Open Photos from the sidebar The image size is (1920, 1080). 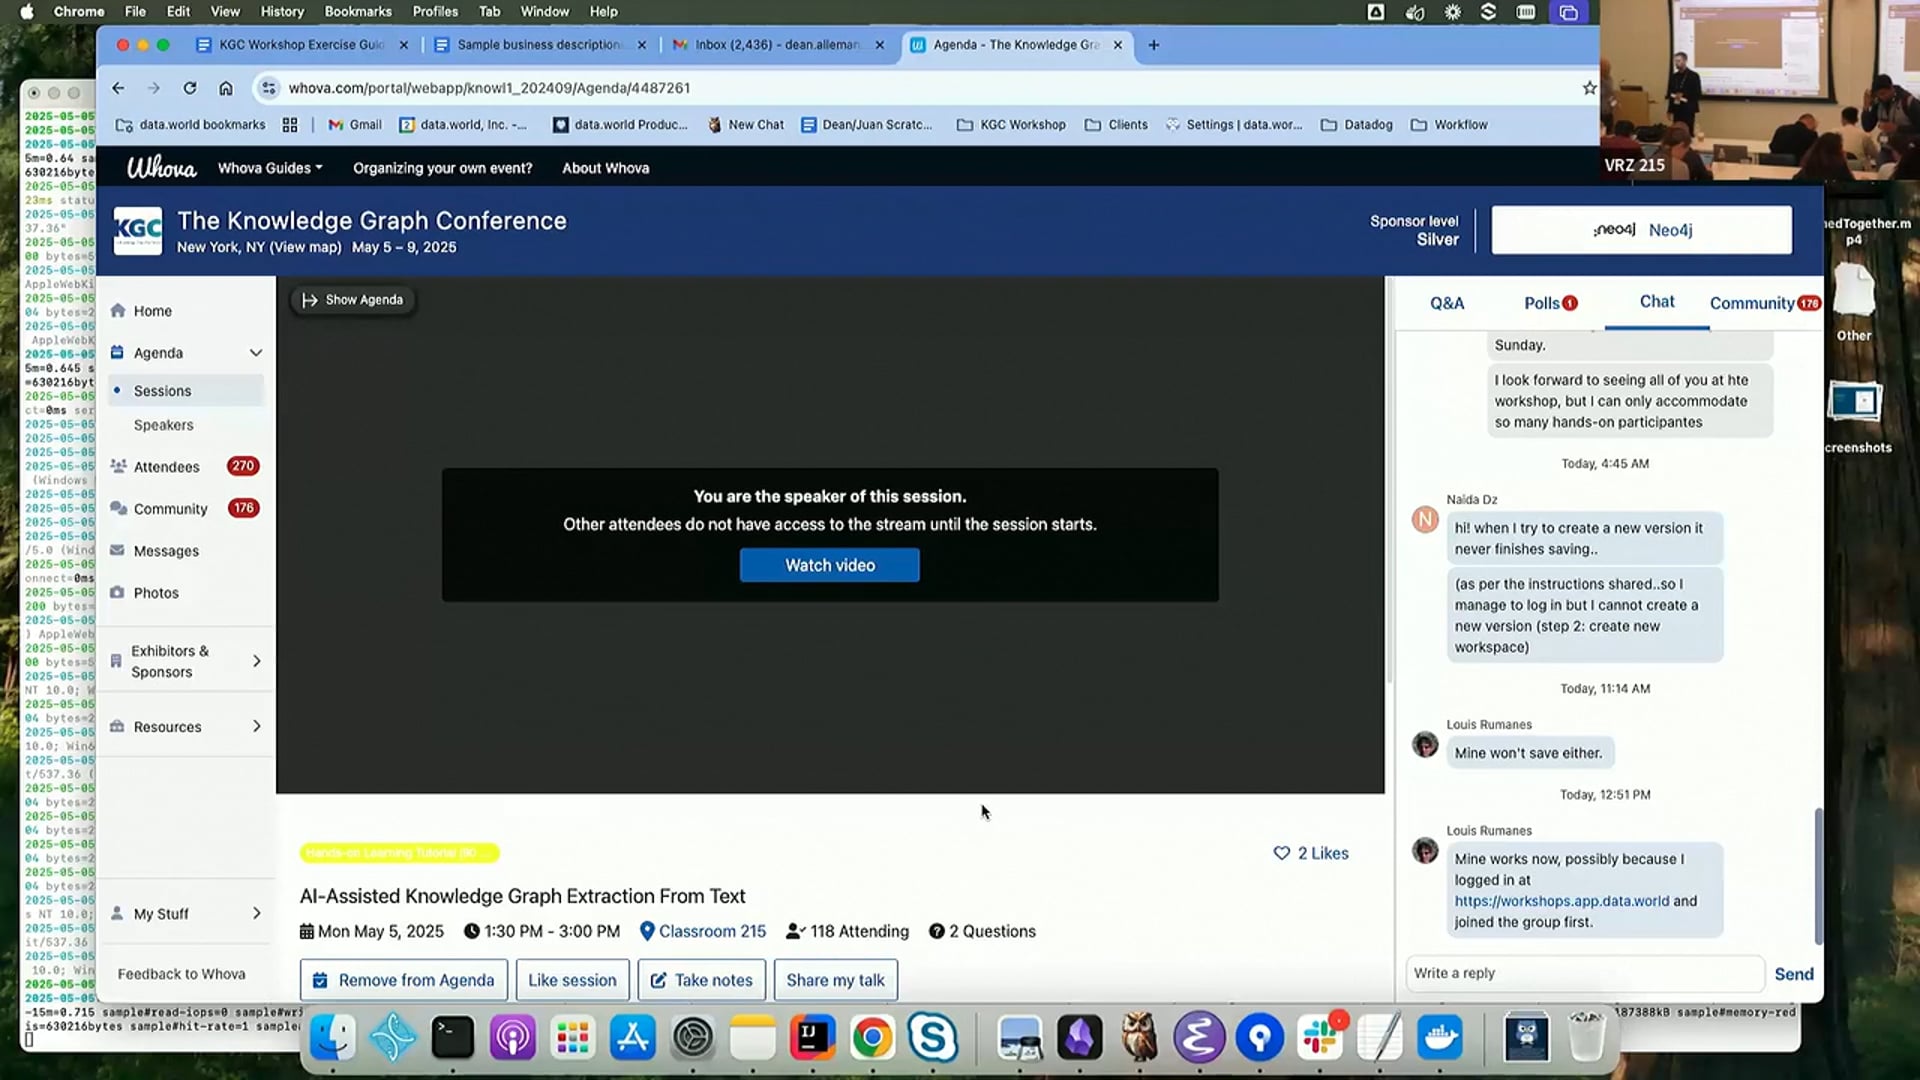click(155, 593)
